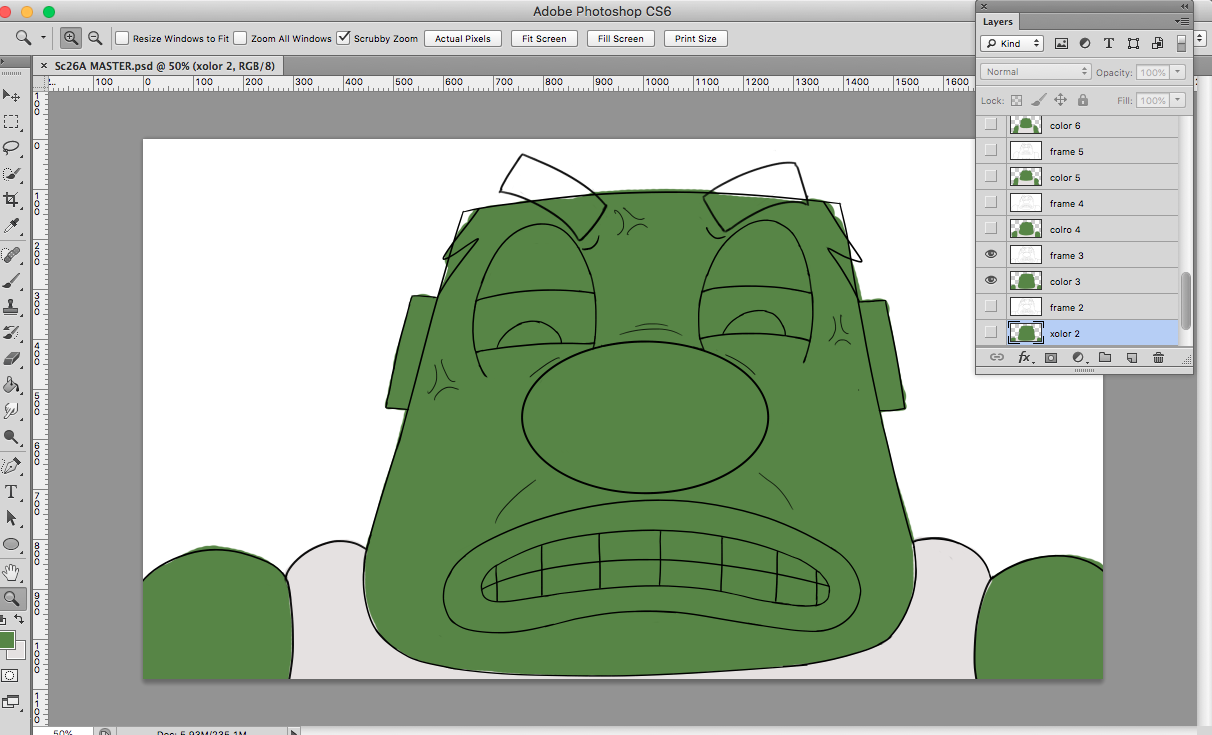
Task: Select the Pen tool
Action: (x=12, y=466)
